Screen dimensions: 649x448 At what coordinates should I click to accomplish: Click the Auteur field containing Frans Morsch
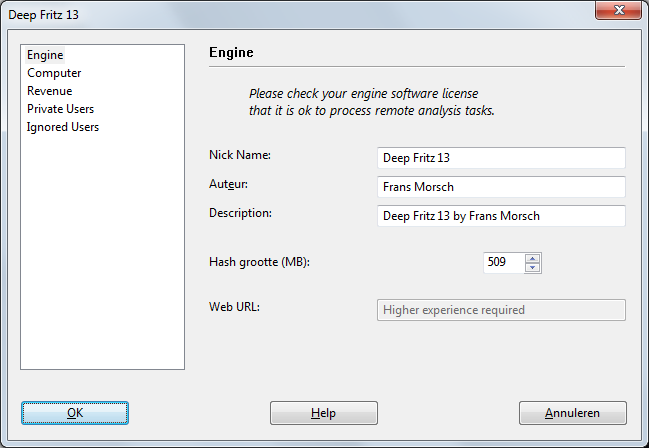tap(500, 187)
